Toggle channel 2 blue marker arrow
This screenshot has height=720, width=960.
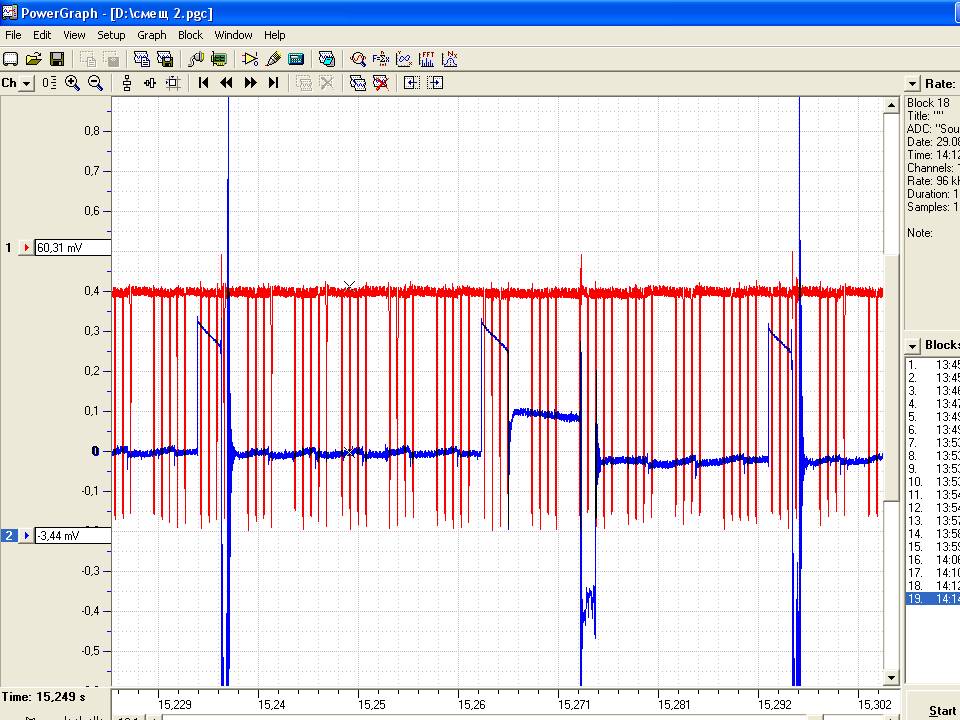click(x=26, y=536)
